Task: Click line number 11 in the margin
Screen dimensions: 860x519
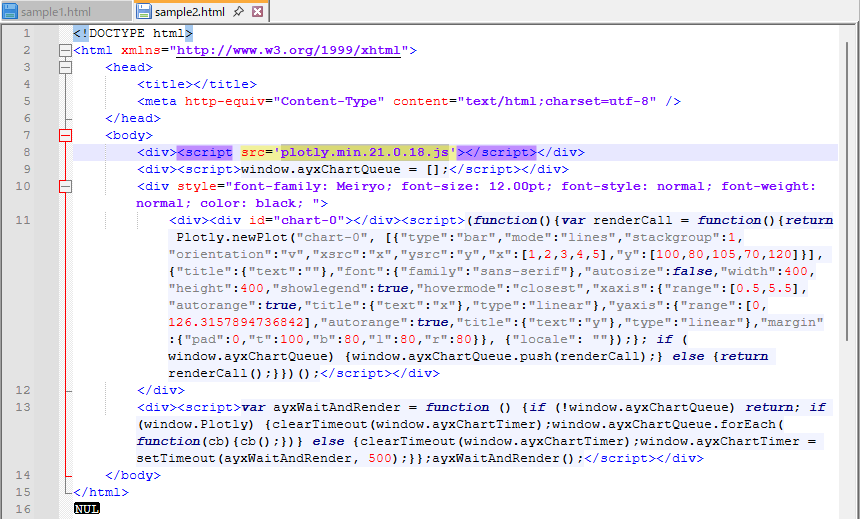Action: [x=25, y=220]
